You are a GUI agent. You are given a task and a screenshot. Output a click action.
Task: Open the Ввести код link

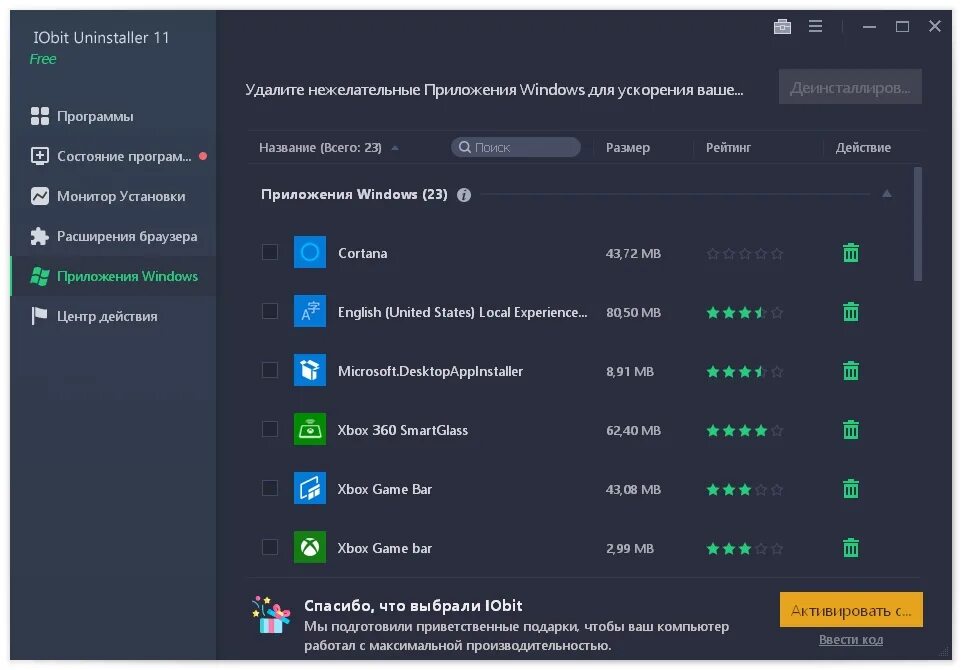pos(851,639)
